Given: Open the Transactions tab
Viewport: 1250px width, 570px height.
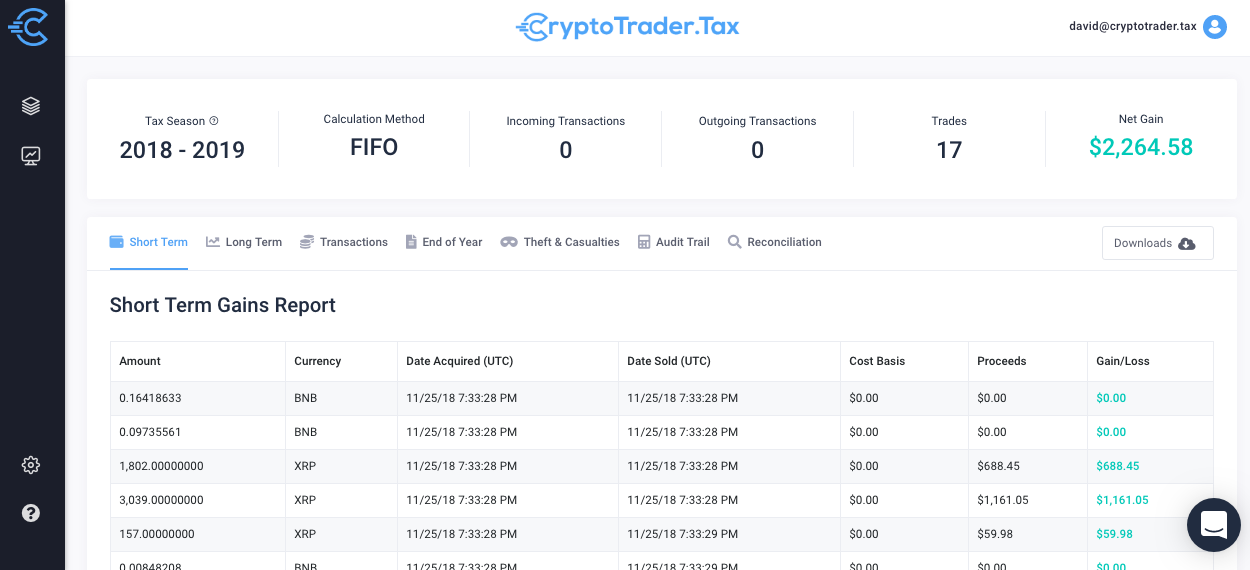Looking at the screenshot, I should (344, 242).
